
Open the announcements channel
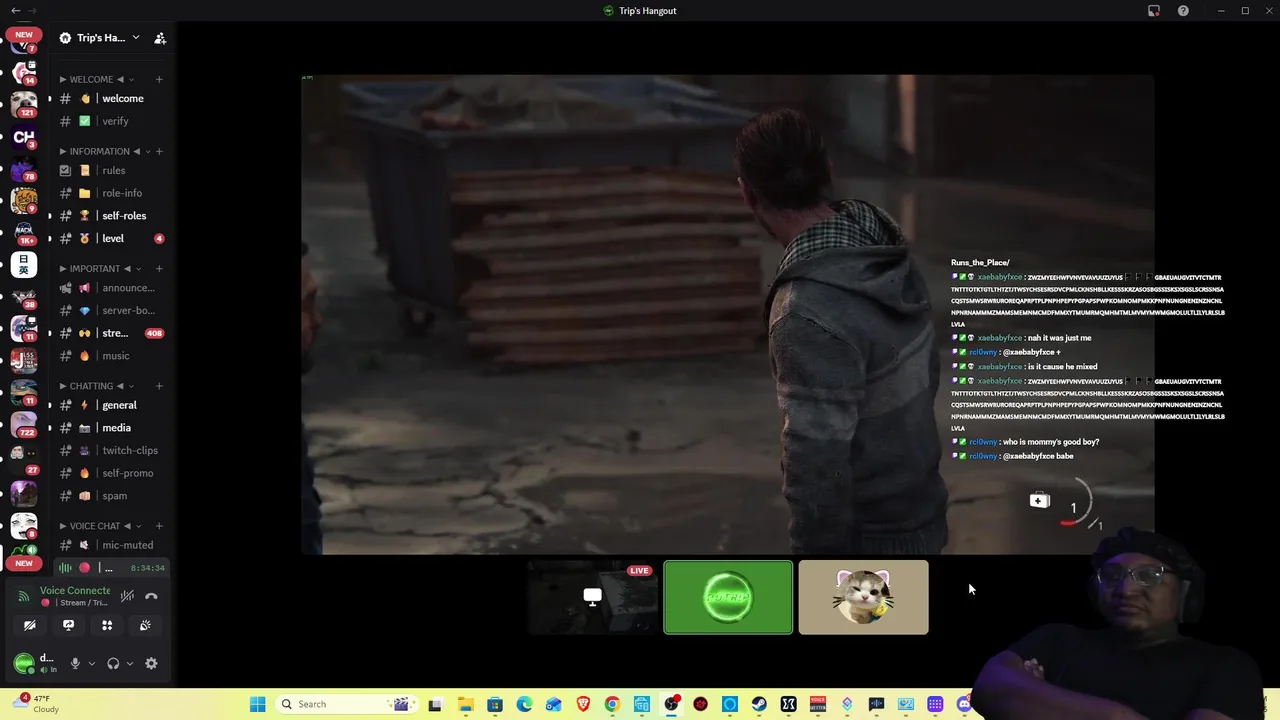point(112,288)
